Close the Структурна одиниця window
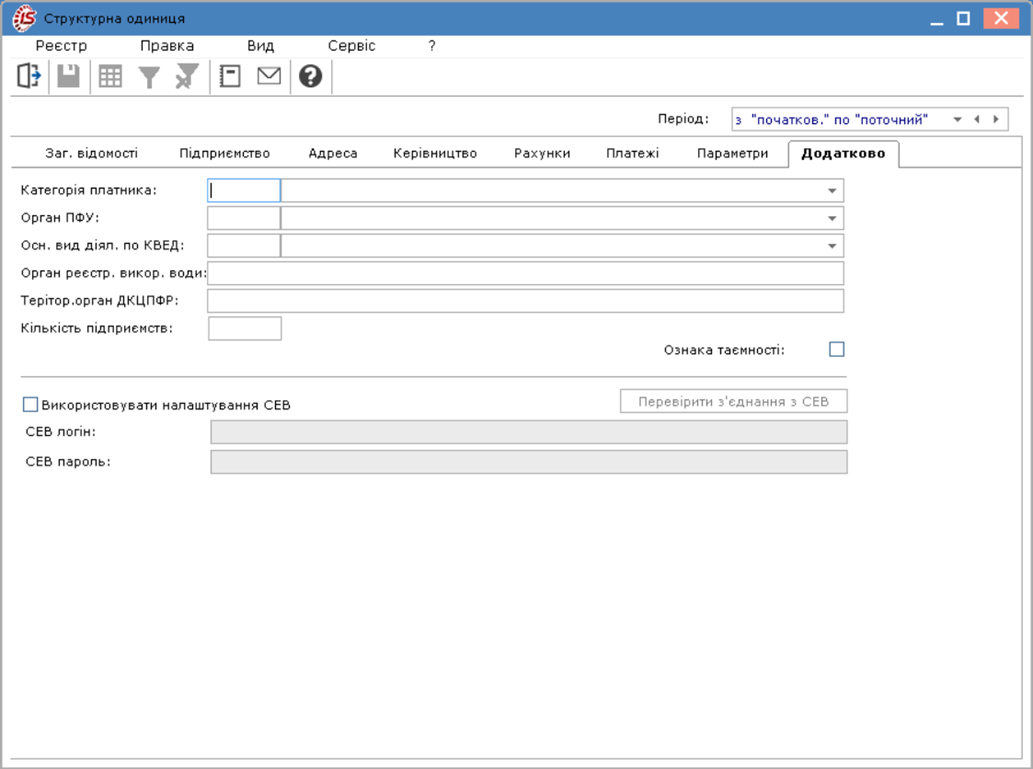The height and width of the screenshot is (769, 1033). point(1001,18)
